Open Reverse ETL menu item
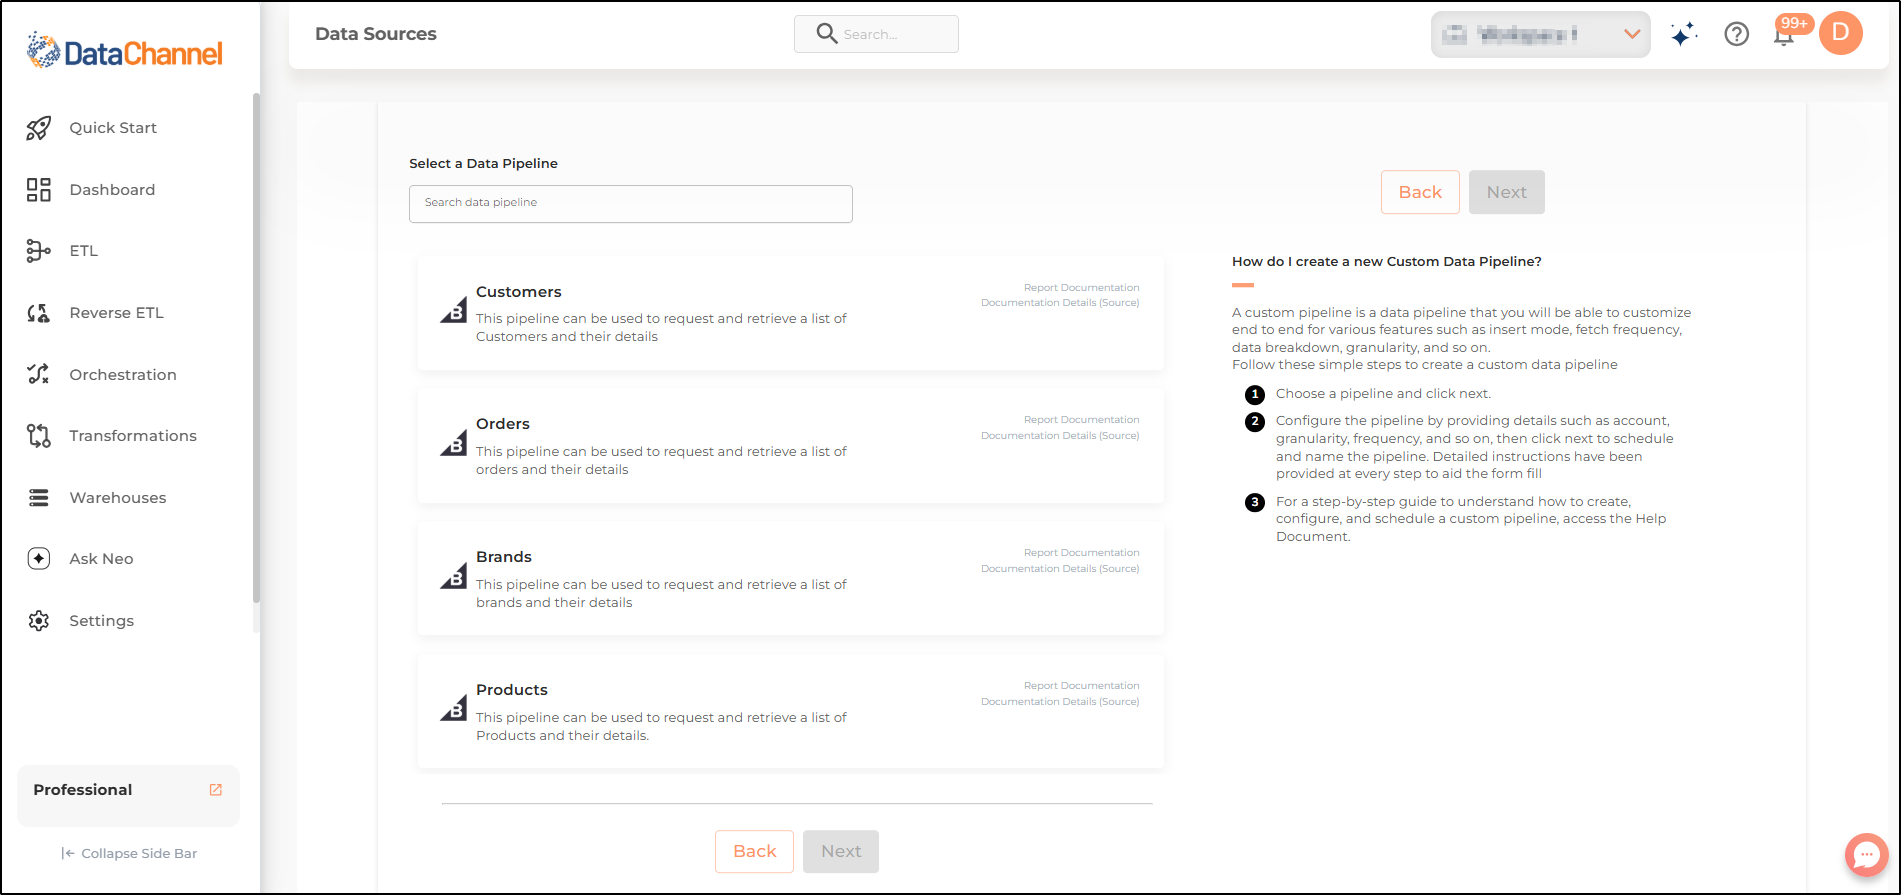The width and height of the screenshot is (1901, 895). [116, 313]
